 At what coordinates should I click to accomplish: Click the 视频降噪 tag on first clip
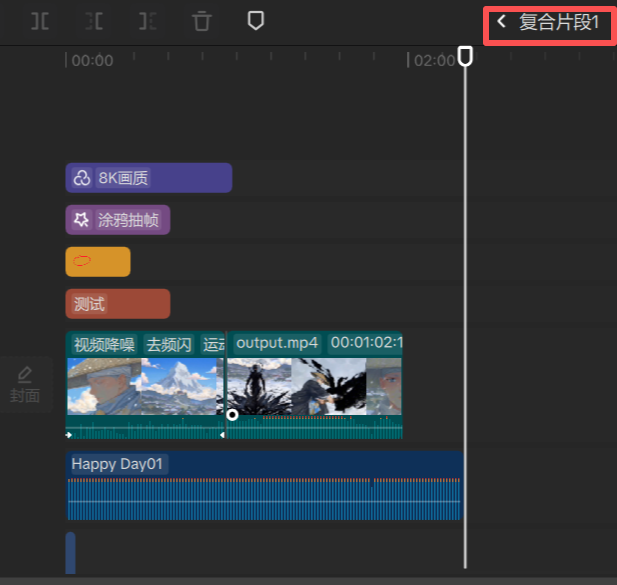coord(104,345)
